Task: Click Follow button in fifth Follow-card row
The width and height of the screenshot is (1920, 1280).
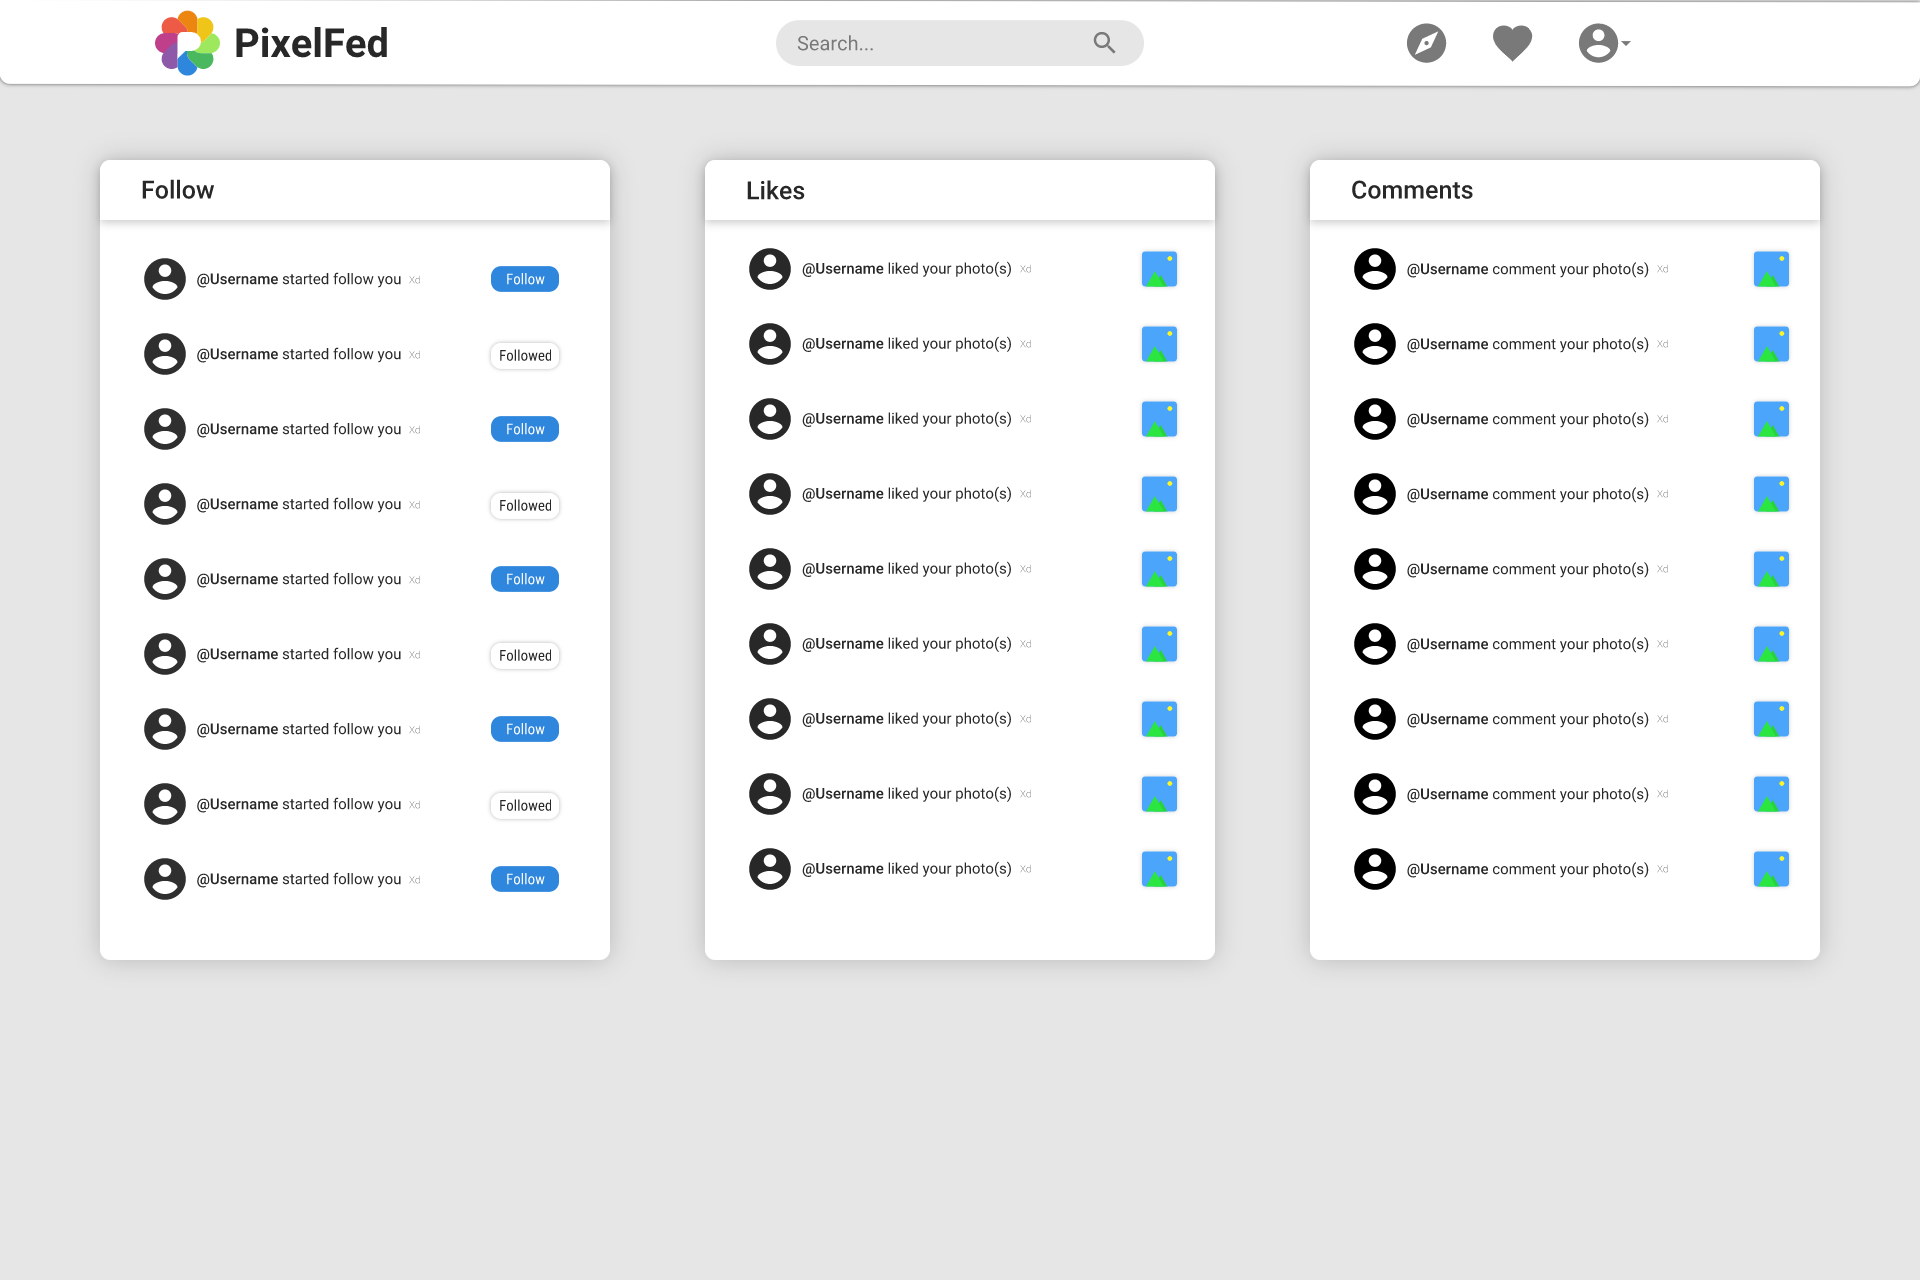Action: [x=525, y=579]
